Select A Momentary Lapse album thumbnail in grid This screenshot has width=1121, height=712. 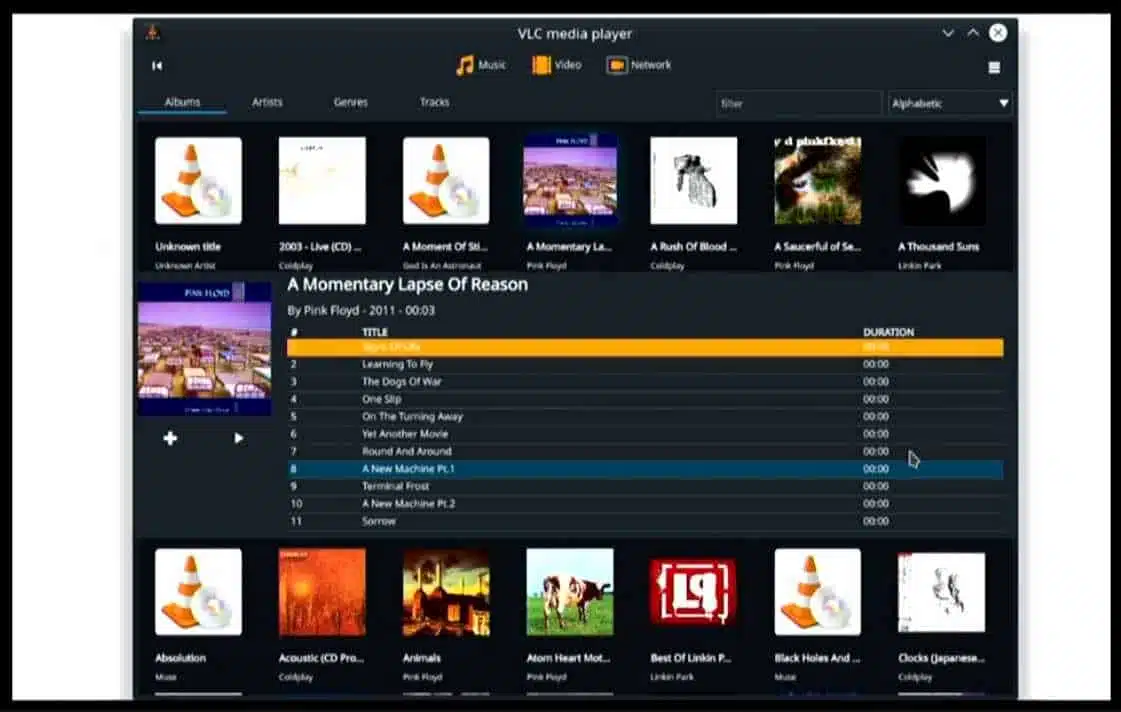[x=570, y=181]
